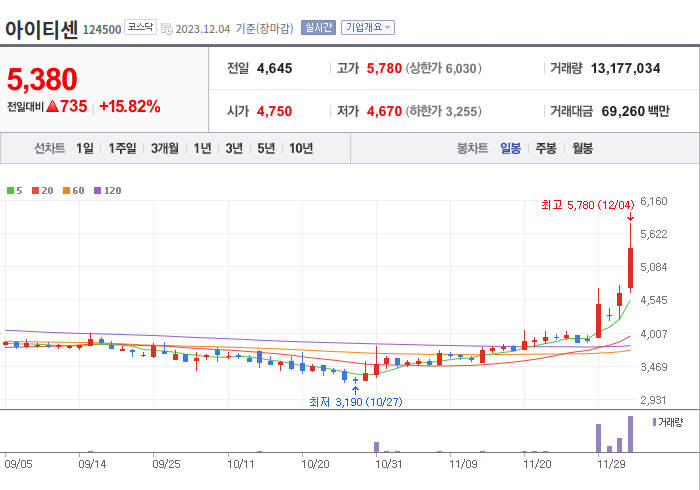Click the calendar date icon beside 2023.12.04
This screenshot has height=490, width=700.
click(167, 29)
